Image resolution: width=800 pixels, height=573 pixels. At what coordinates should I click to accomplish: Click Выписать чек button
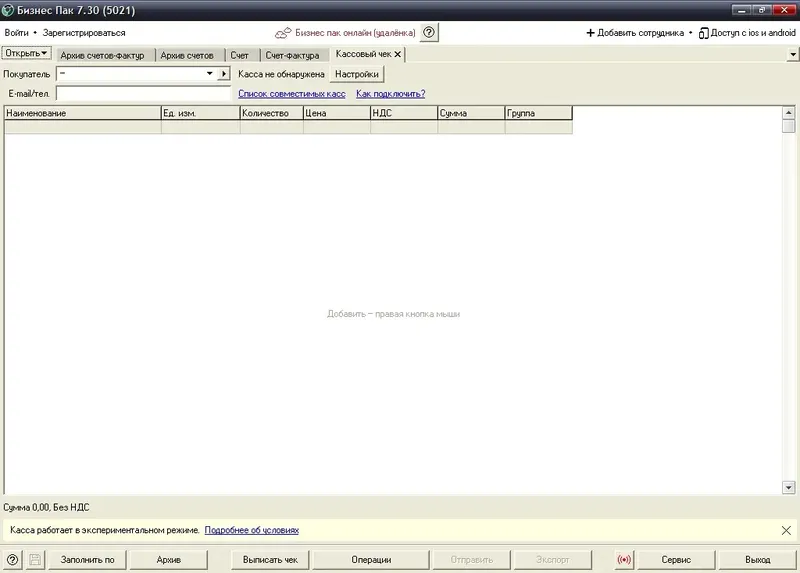[270, 560]
